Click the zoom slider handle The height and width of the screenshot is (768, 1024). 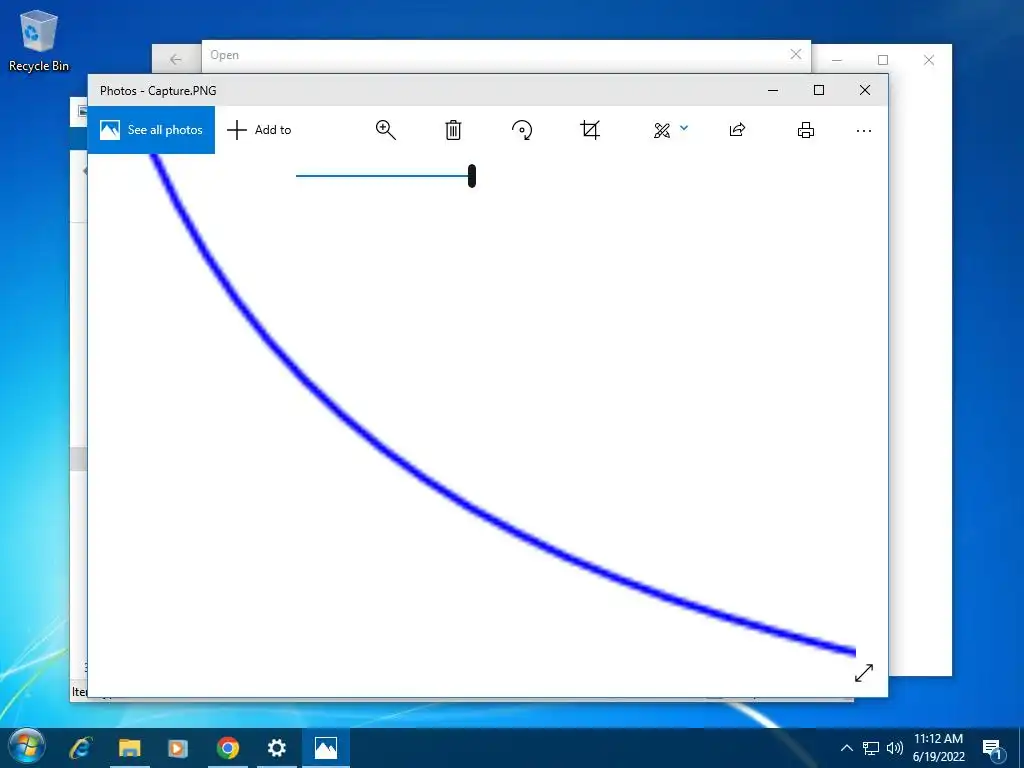click(472, 176)
